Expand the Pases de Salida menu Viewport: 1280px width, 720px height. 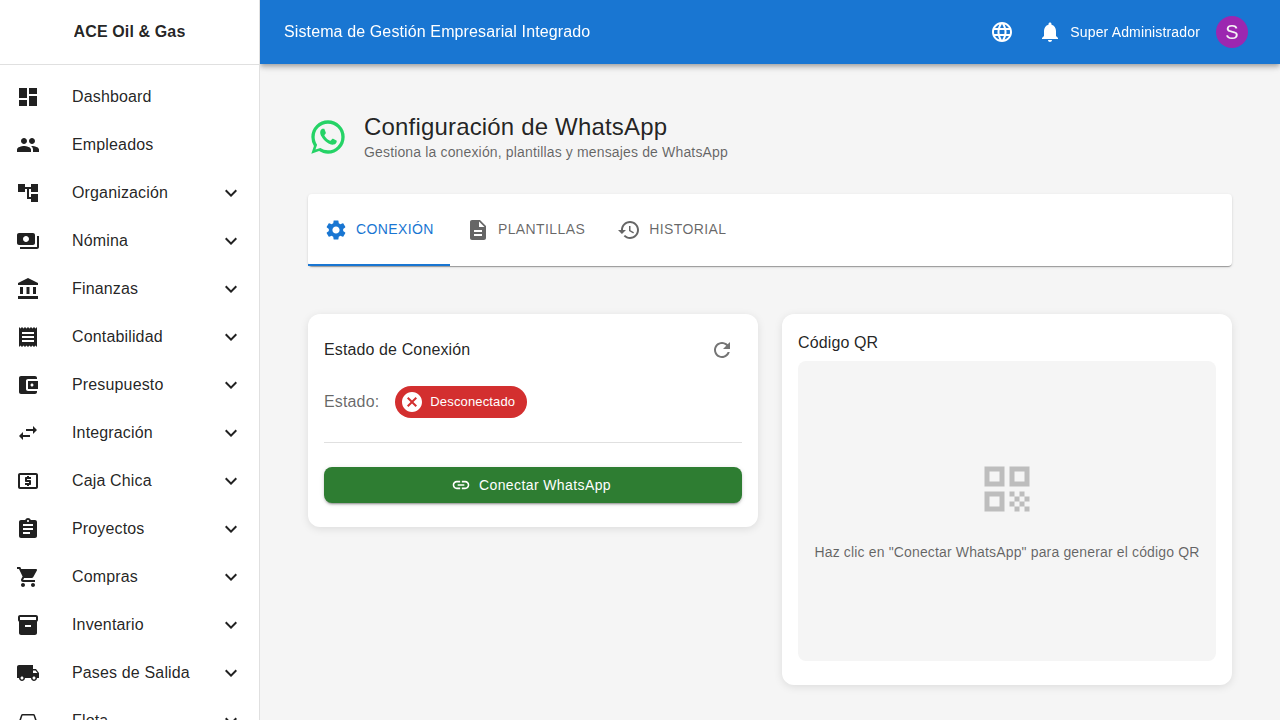coord(129,672)
